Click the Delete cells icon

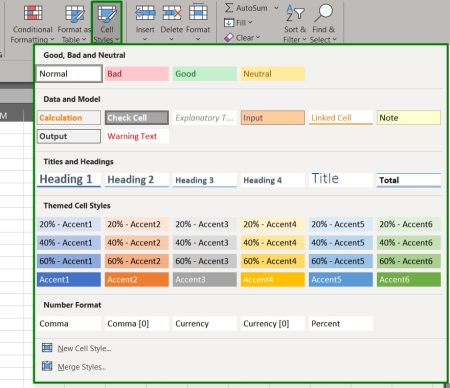point(172,13)
